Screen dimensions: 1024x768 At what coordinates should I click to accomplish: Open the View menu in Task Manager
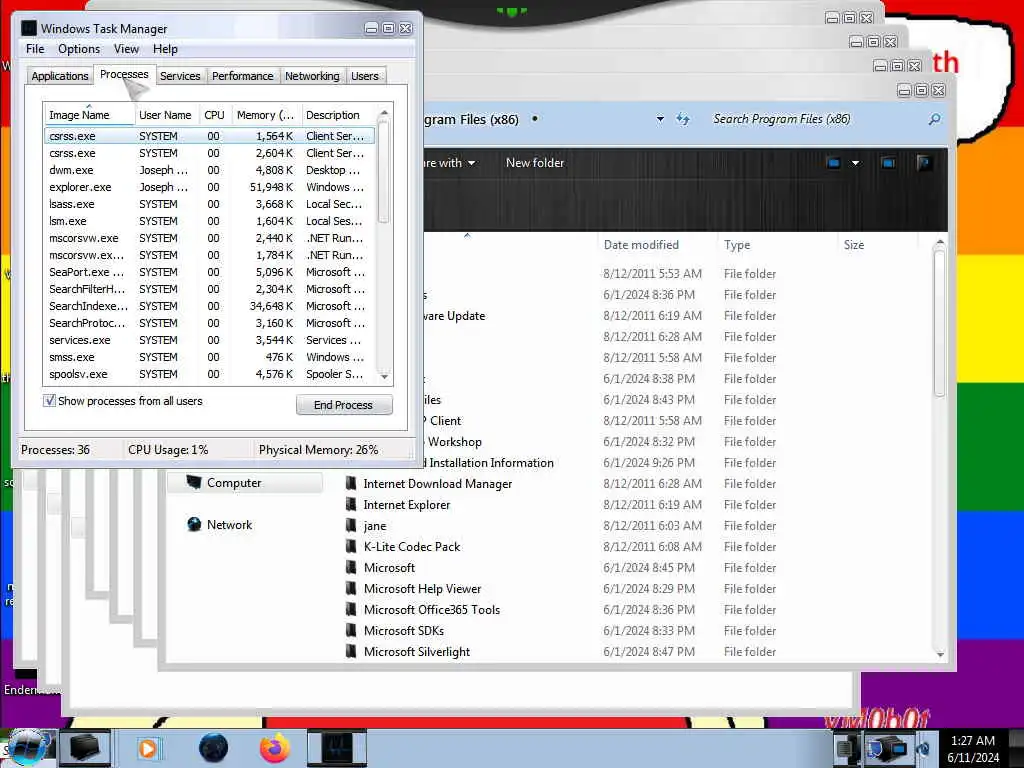pos(126,49)
